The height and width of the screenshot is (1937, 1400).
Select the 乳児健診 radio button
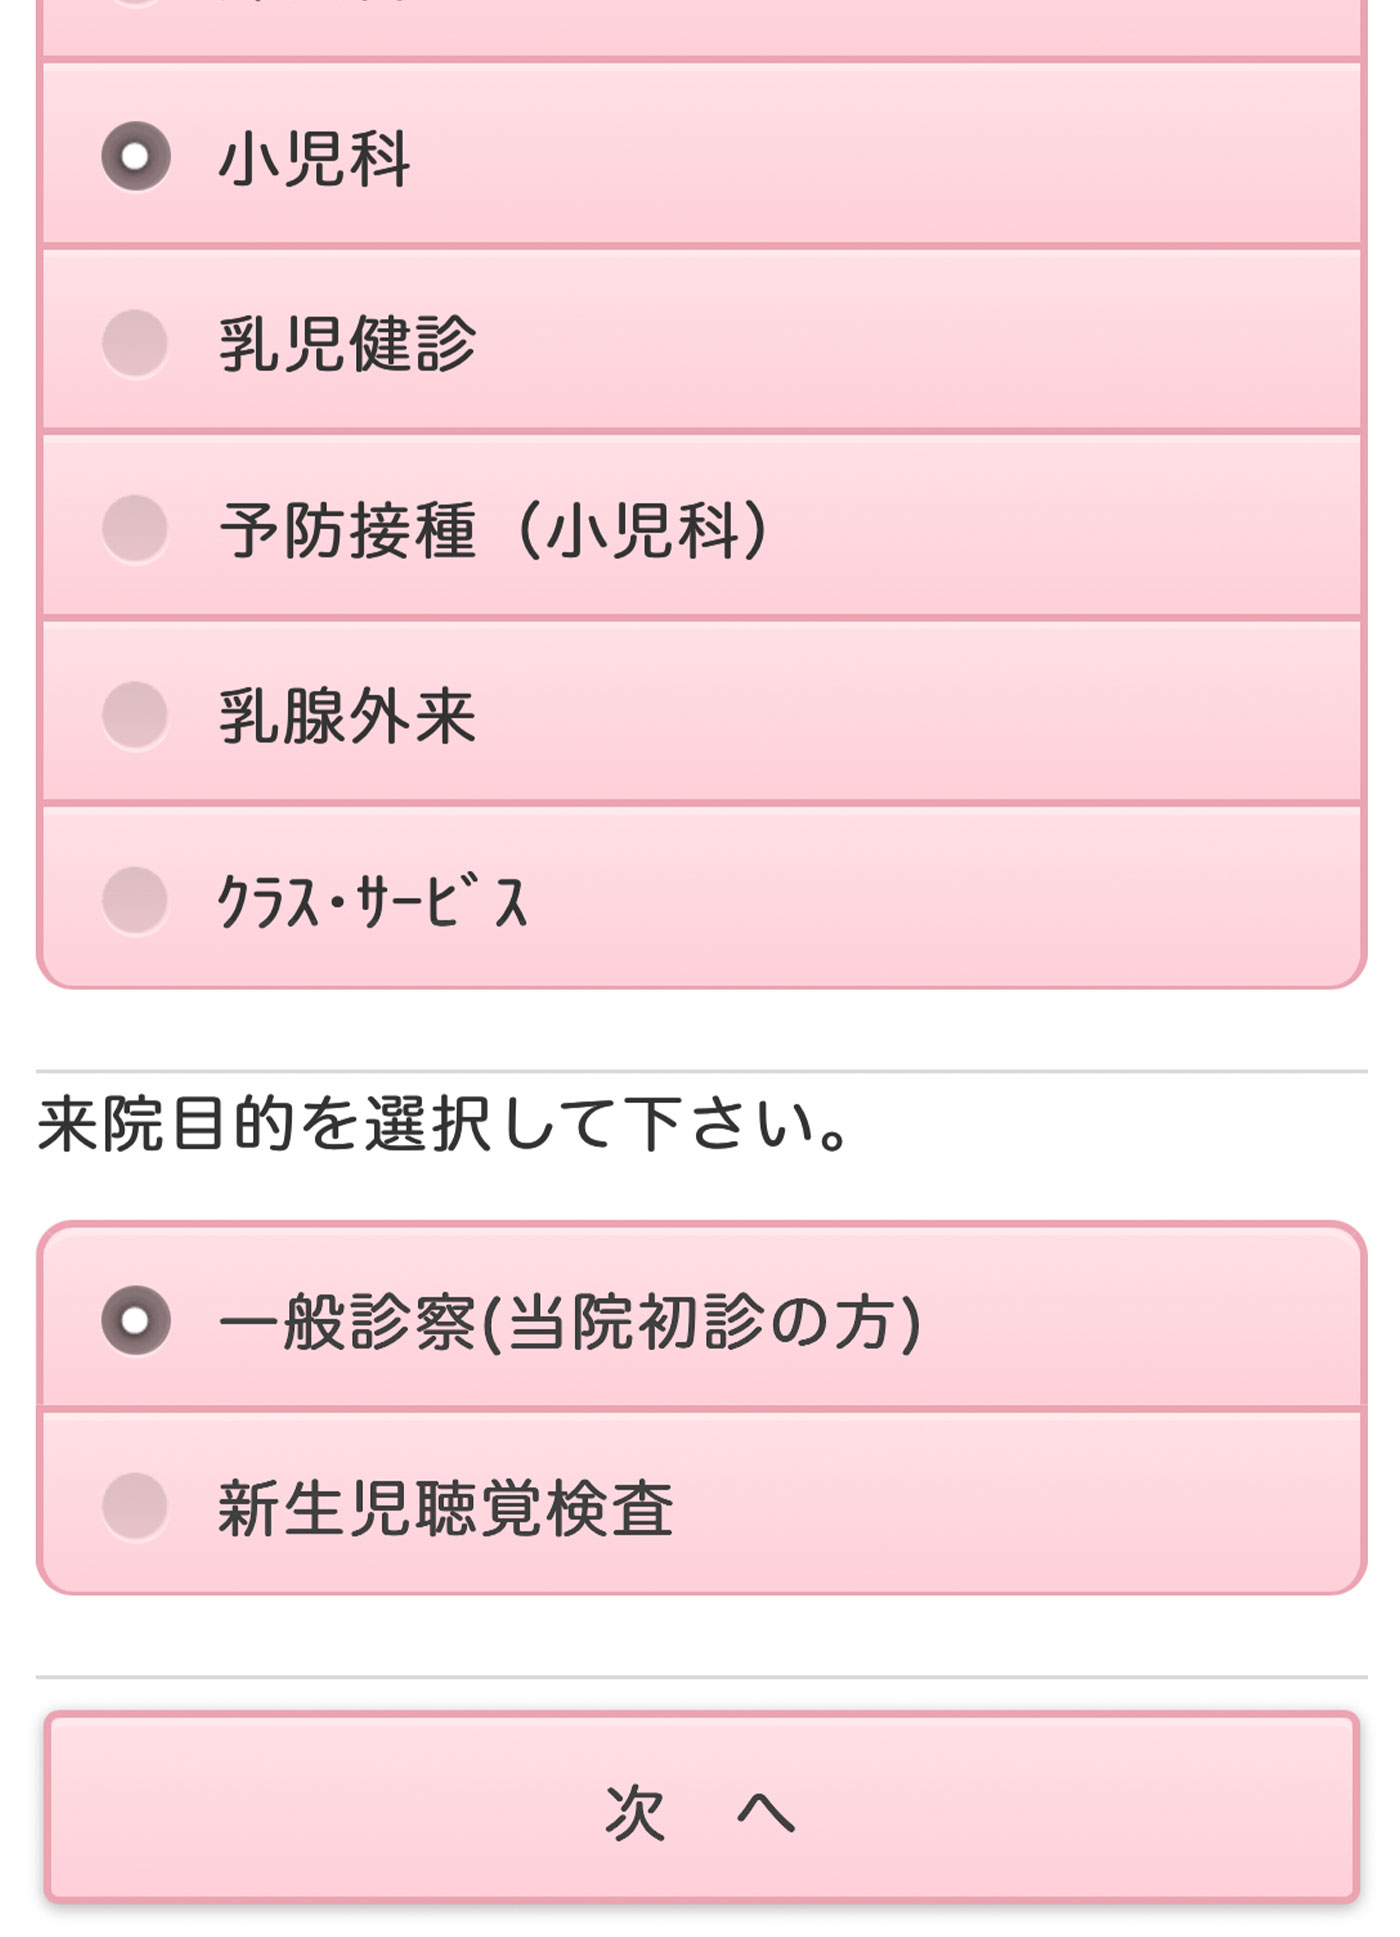click(x=136, y=343)
